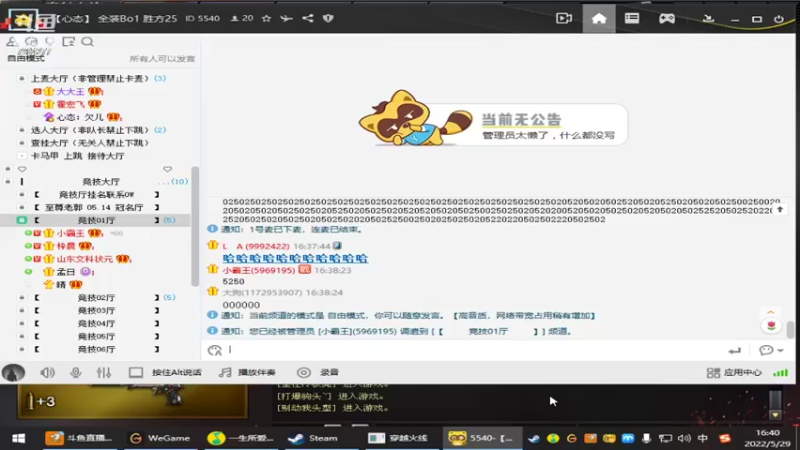Click the star favorite channel icon
The width and height of the screenshot is (800, 450).
[266, 18]
